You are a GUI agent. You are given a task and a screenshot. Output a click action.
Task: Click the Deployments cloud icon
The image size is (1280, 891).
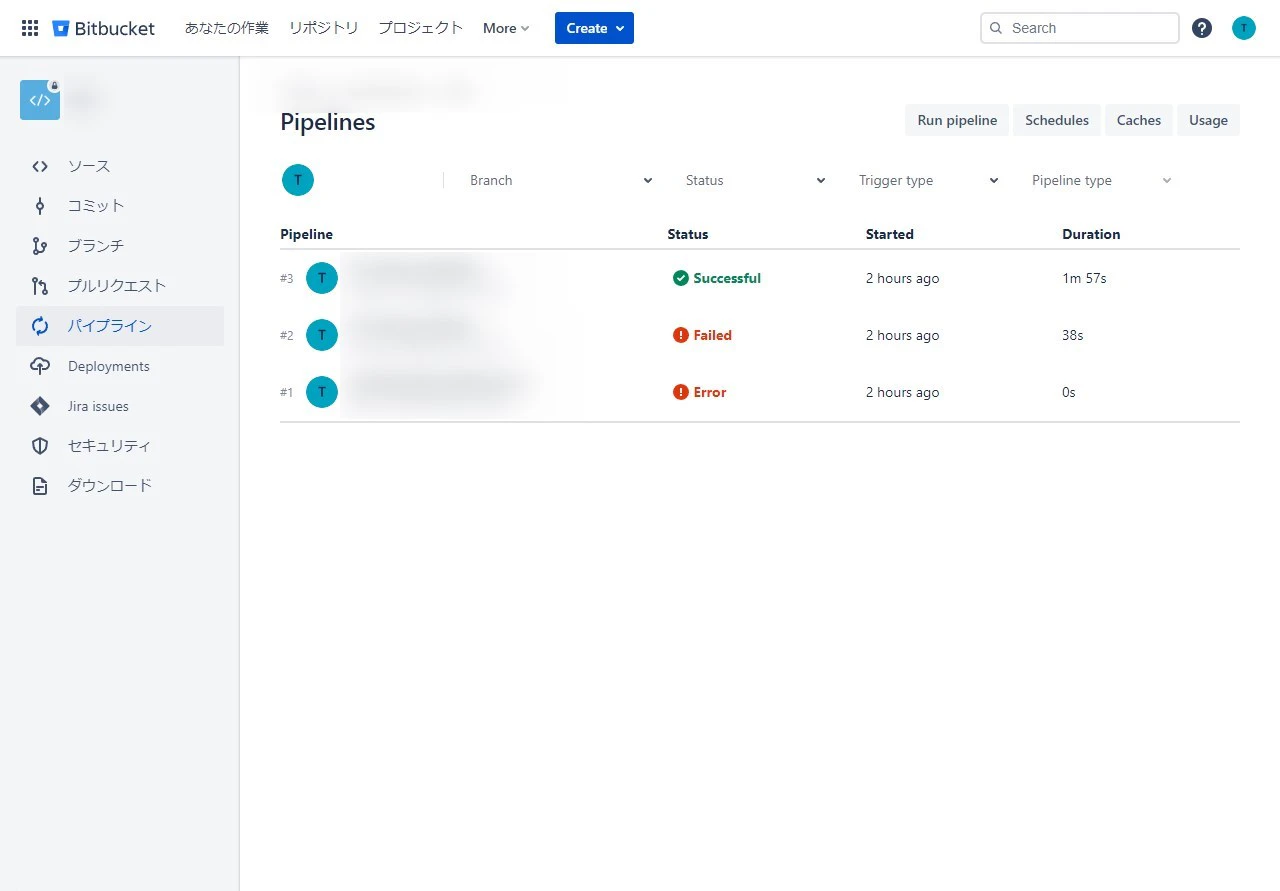[x=40, y=366]
